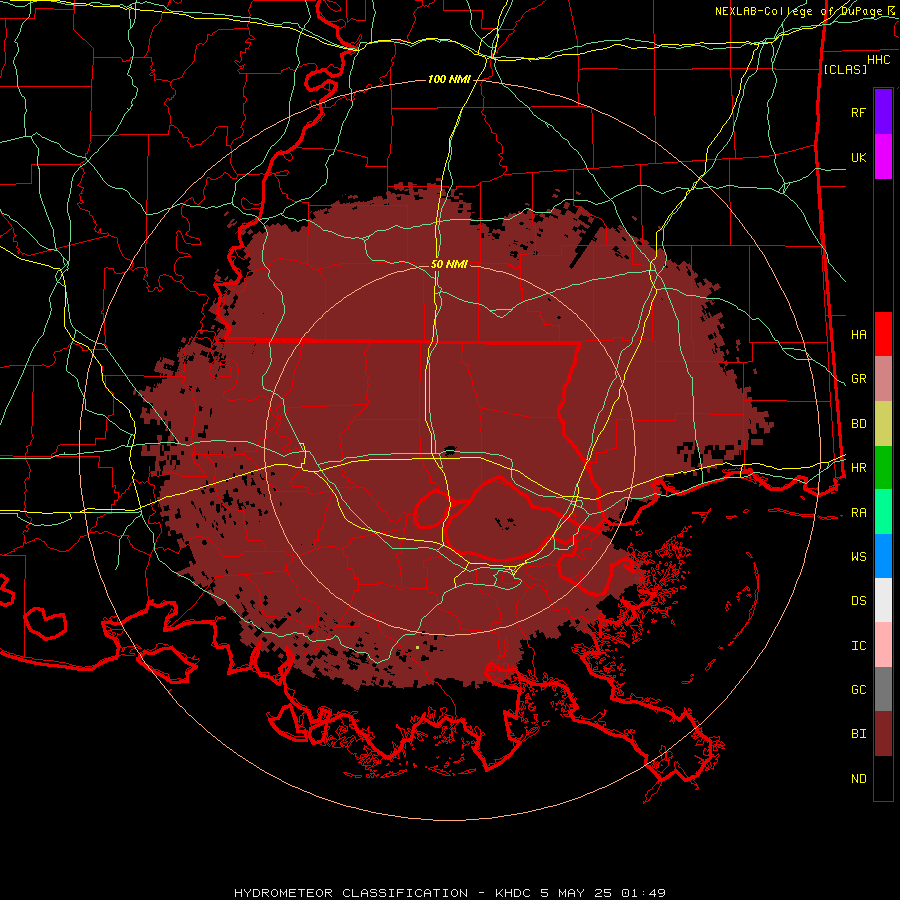The width and height of the screenshot is (900, 900).
Task: Click the '5 MAY 25' date text
Action: point(575,893)
